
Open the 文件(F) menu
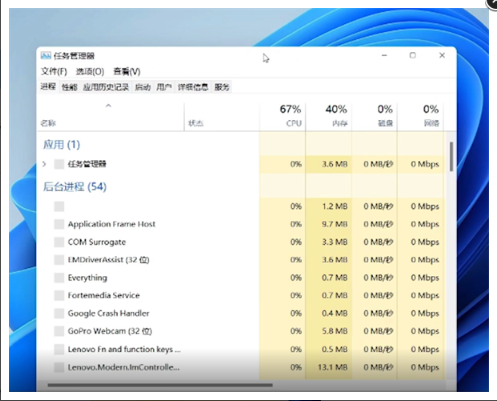click(x=54, y=71)
